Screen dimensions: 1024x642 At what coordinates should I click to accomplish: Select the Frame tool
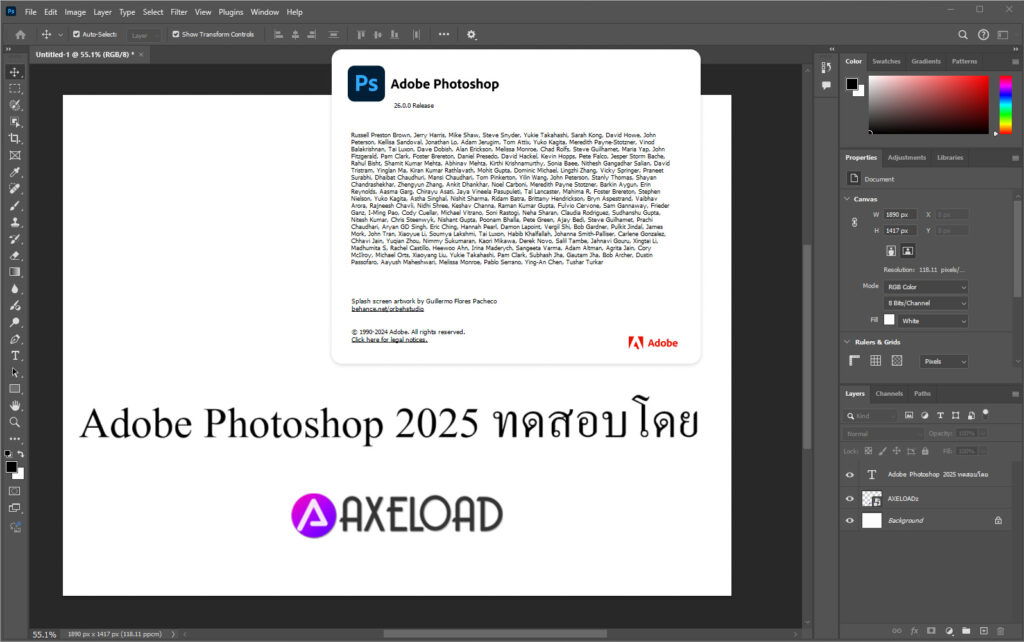pos(14,155)
